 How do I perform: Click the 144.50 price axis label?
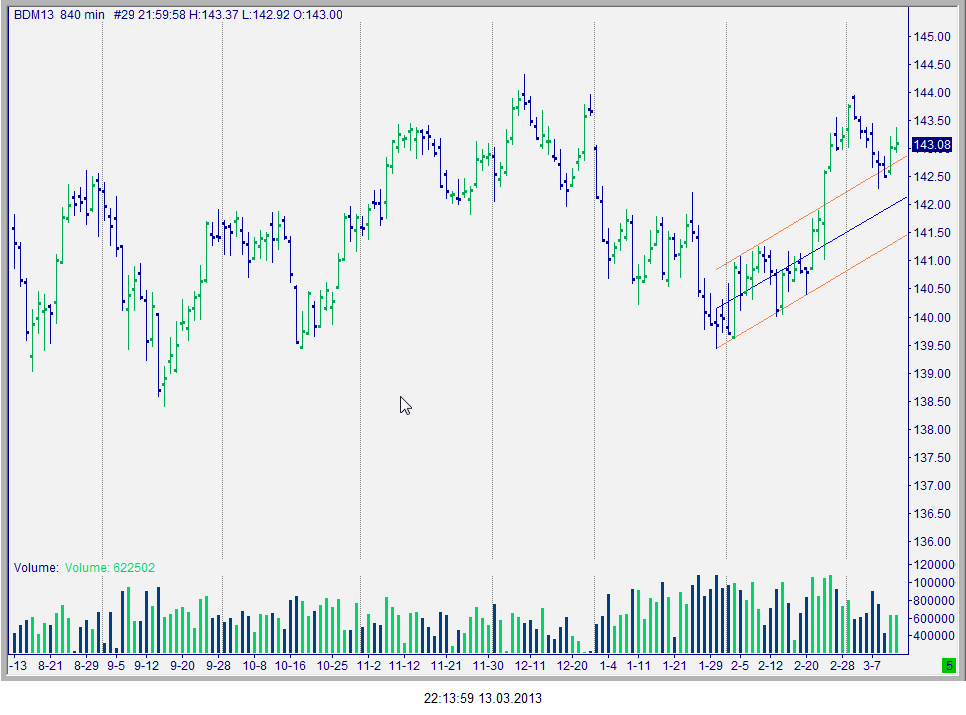(x=932, y=65)
